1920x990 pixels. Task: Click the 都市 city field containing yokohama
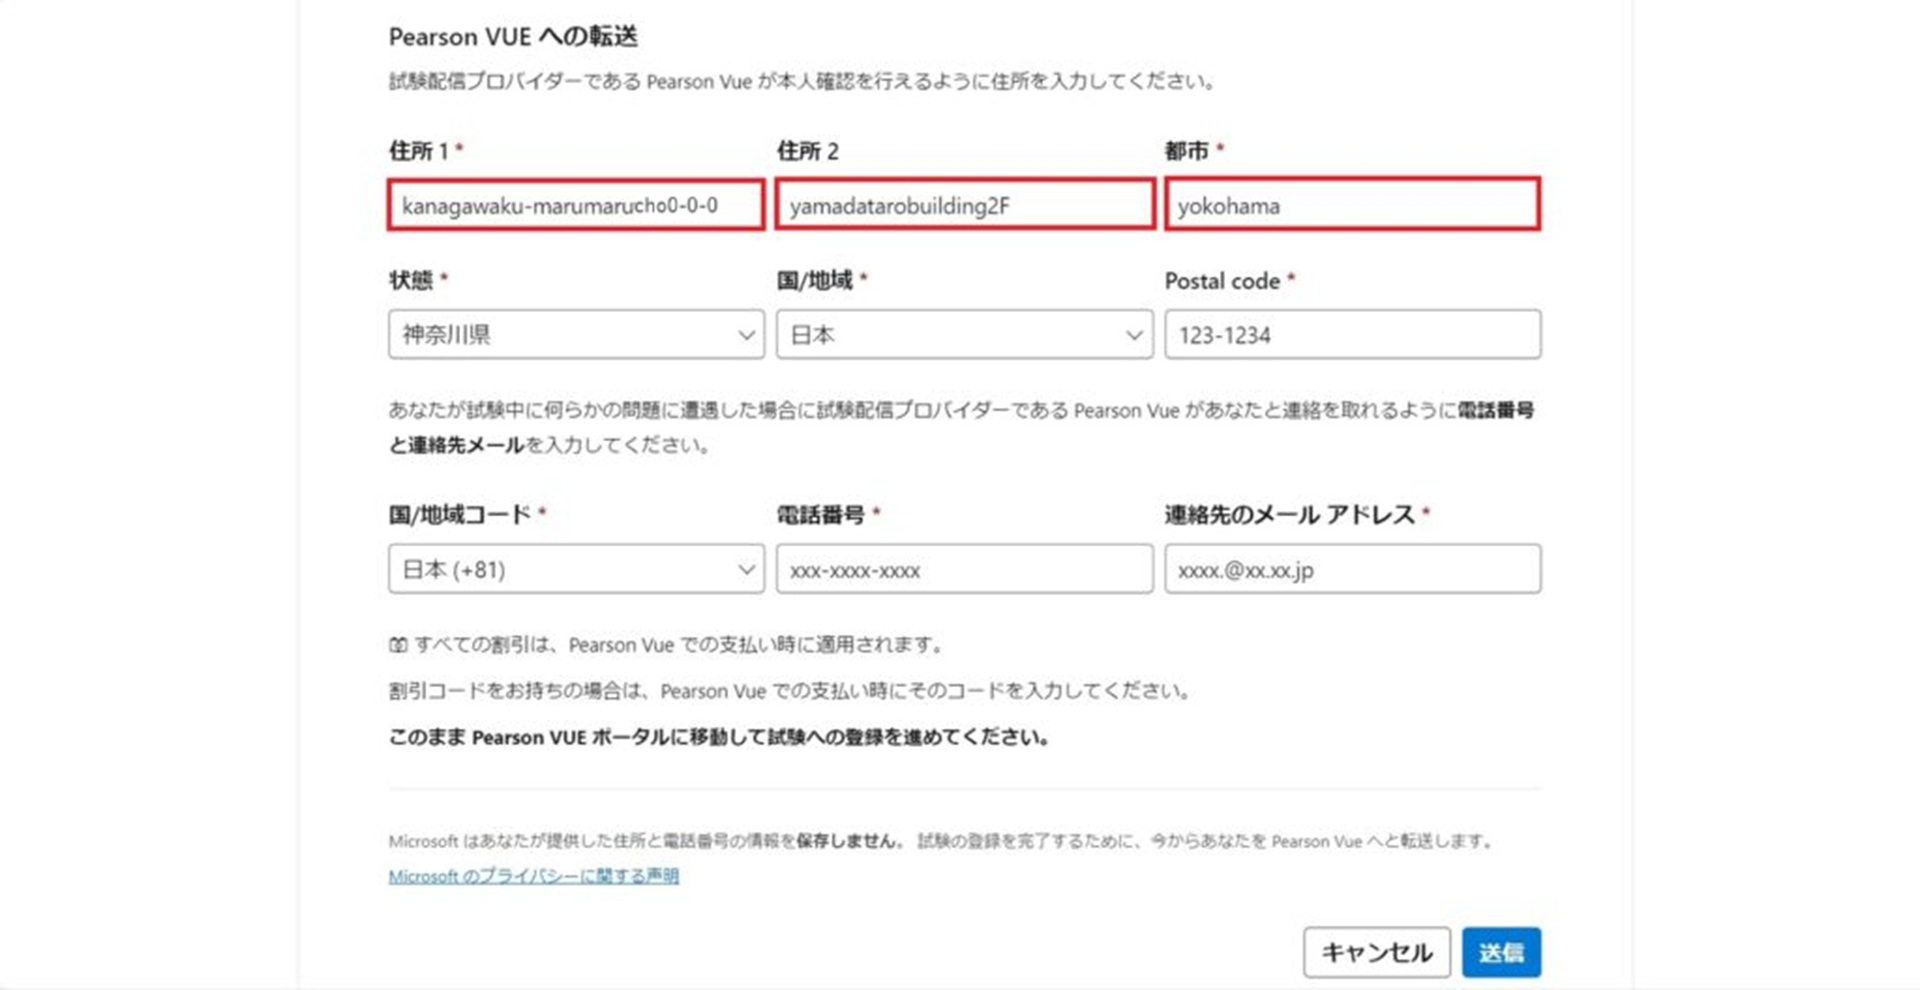(1352, 205)
